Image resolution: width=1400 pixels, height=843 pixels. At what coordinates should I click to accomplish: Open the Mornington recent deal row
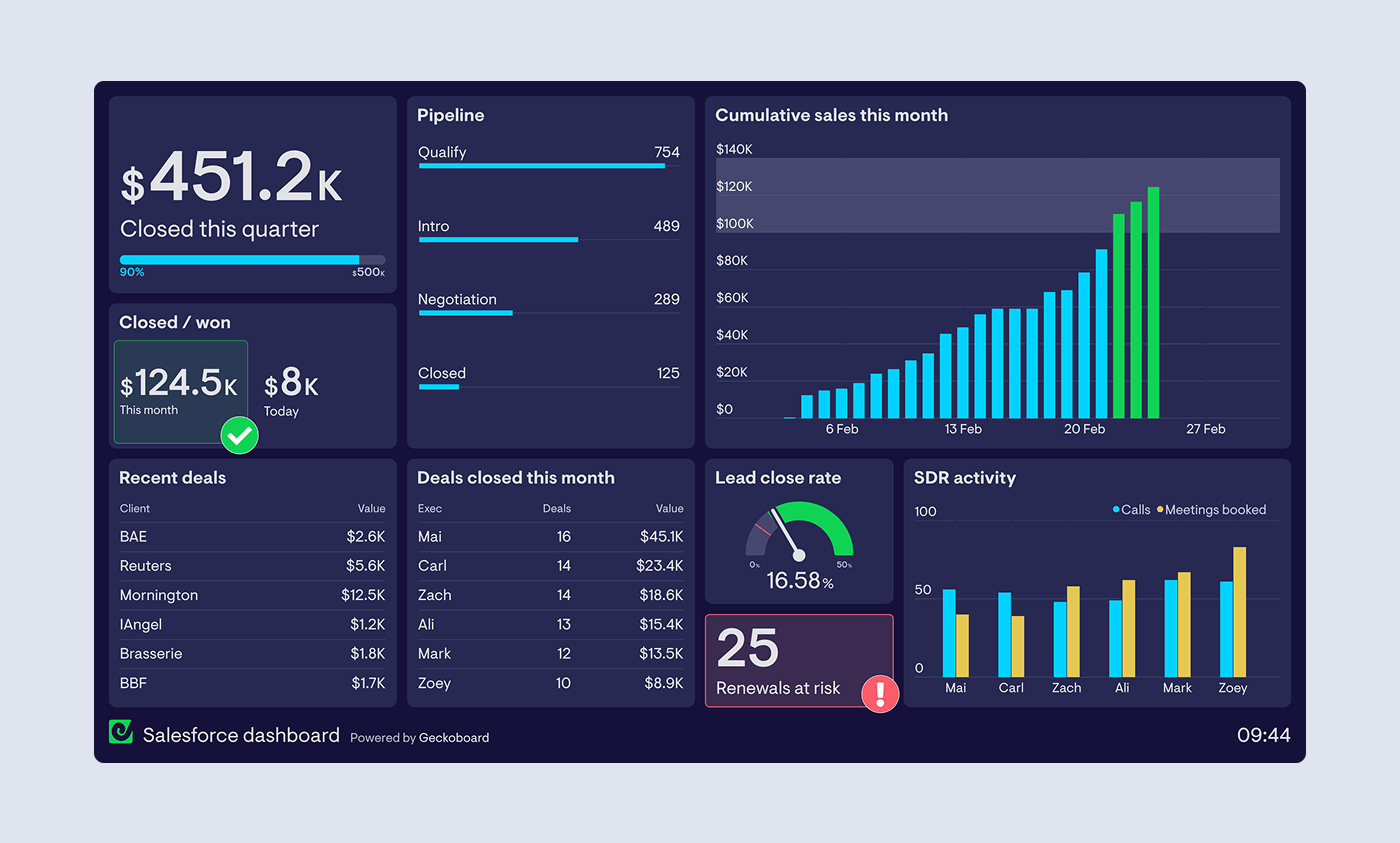point(252,595)
